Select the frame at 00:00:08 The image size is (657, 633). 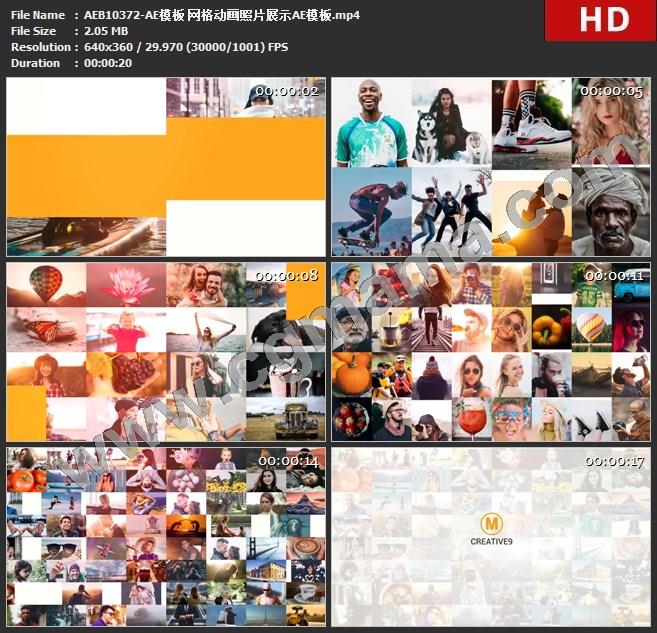[166, 351]
